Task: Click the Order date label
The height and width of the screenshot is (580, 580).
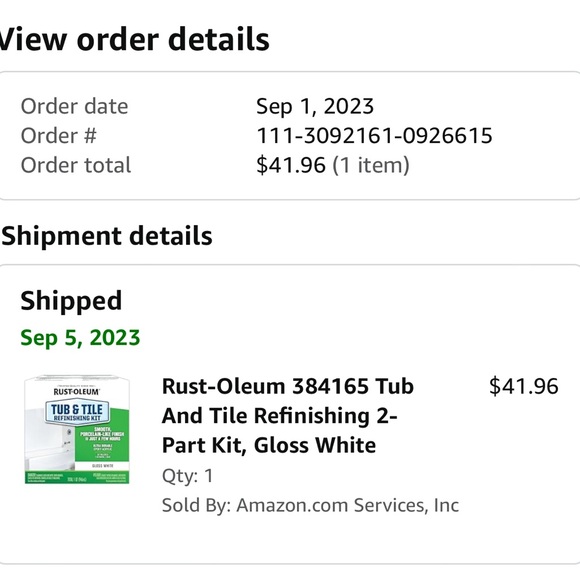Action: [x=74, y=106]
